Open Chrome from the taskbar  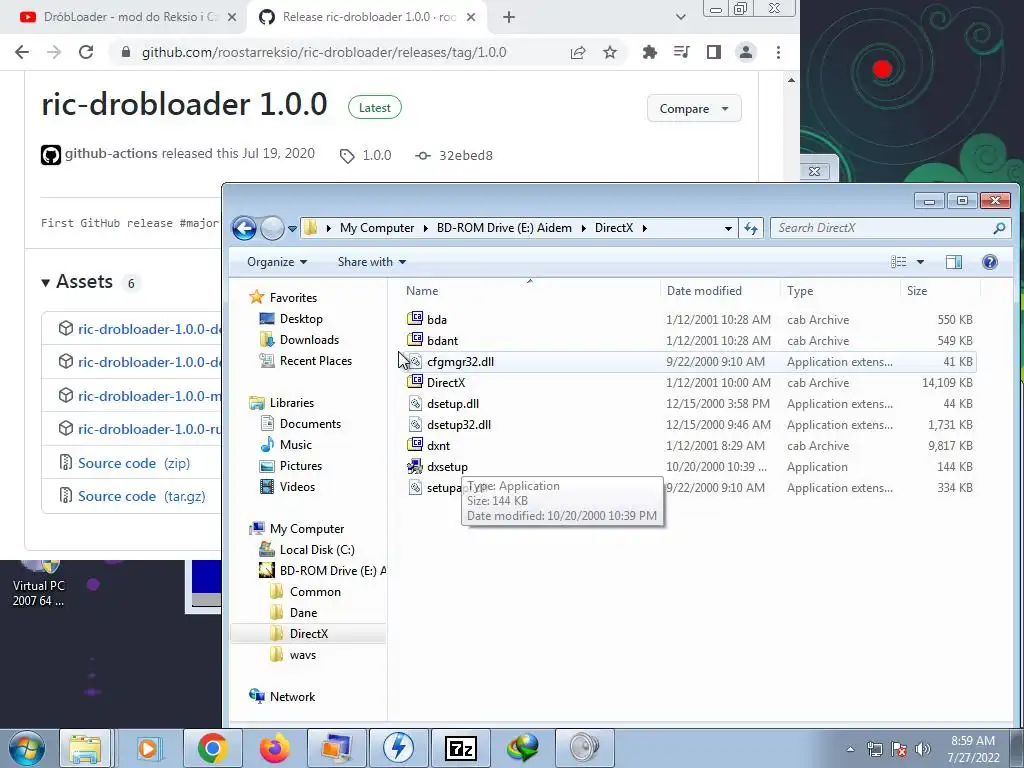[x=212, y=748]
